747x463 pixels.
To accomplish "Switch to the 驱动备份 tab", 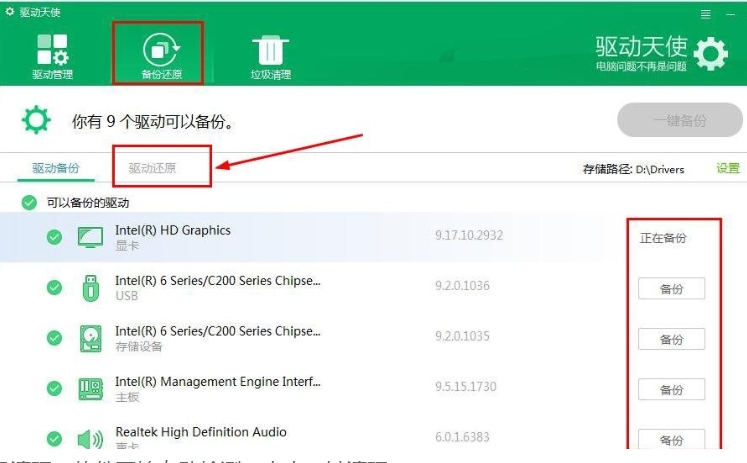I will pyautogui.click(x=56, y=168).
